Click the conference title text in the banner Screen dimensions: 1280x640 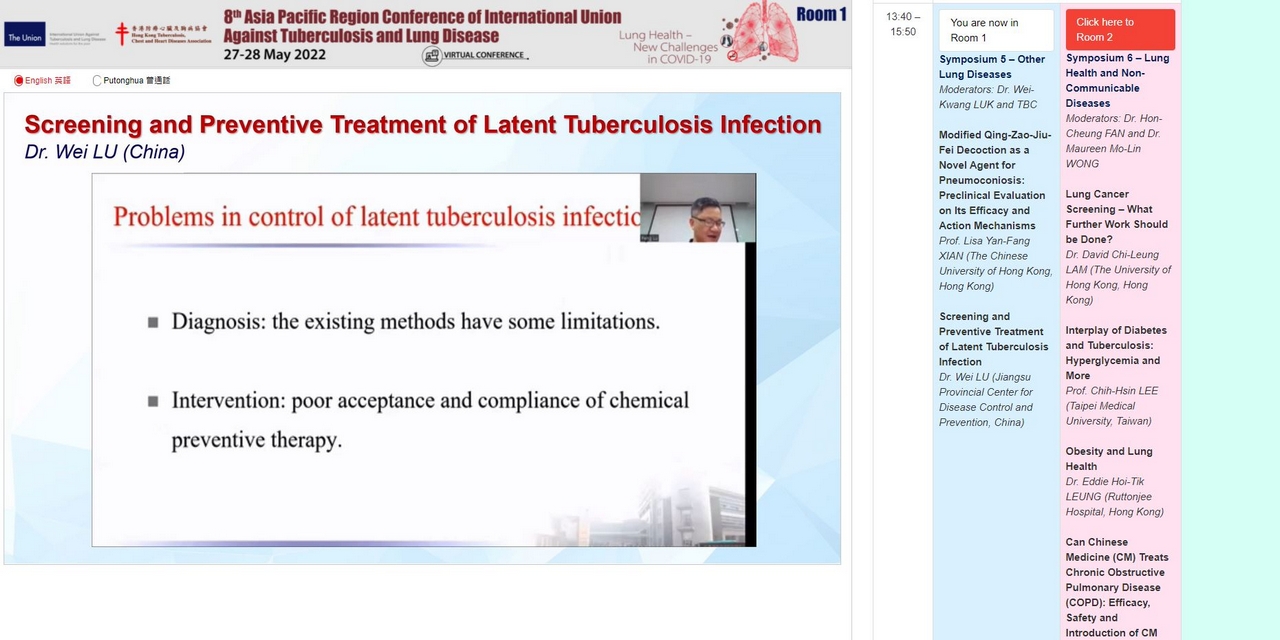pos(422,26)
